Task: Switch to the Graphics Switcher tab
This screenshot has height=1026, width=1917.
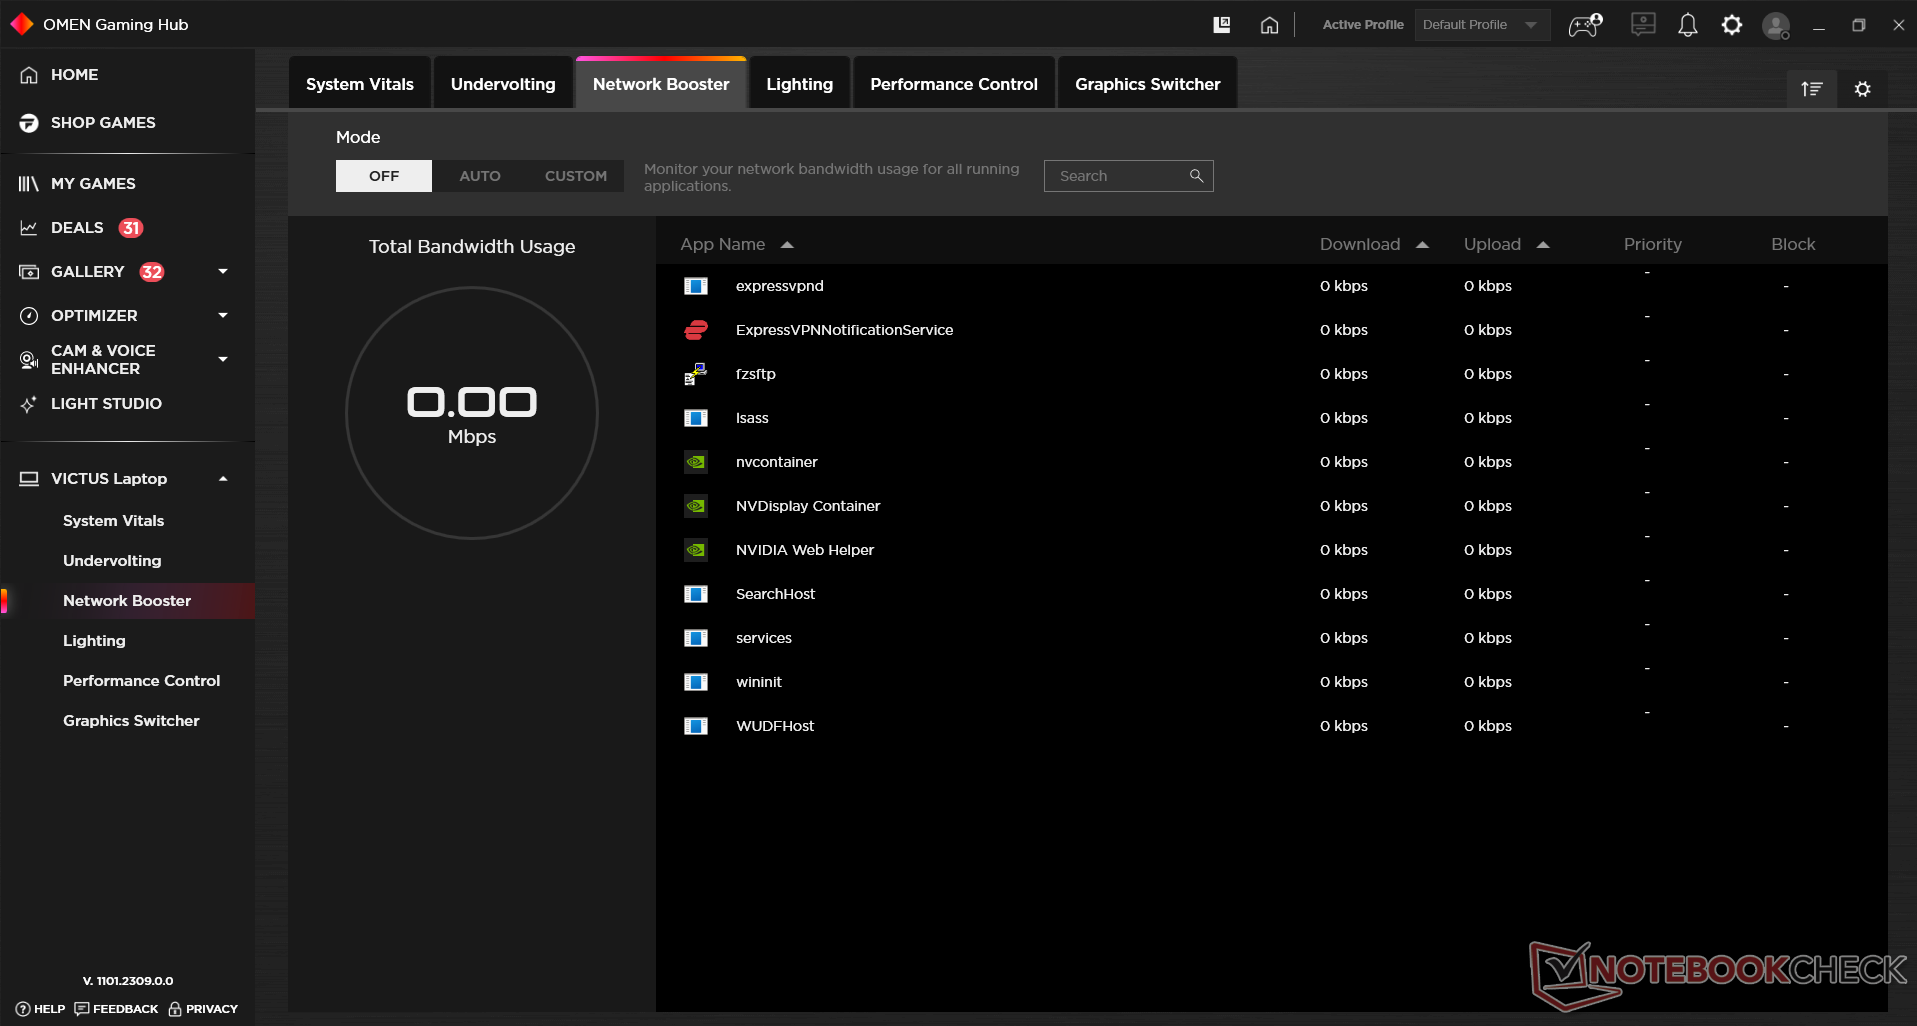Action: point(1148,84)
